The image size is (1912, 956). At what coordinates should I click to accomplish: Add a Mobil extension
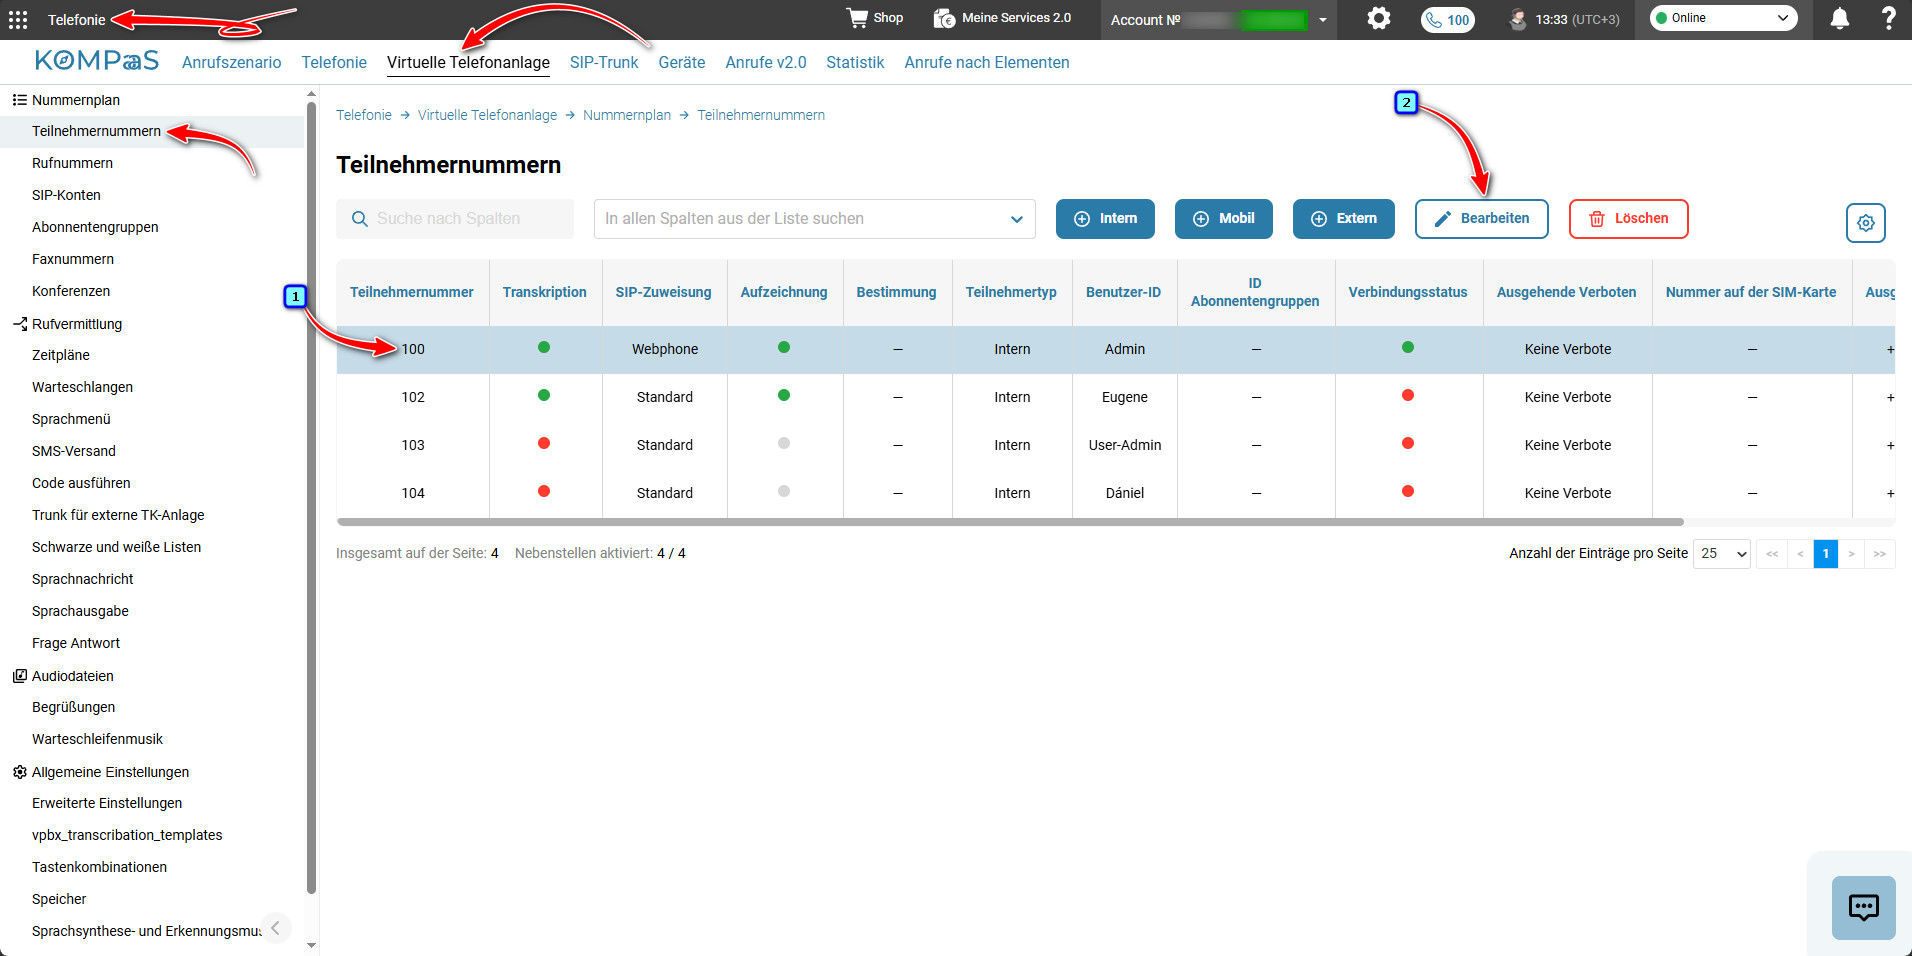point(1224,219)
